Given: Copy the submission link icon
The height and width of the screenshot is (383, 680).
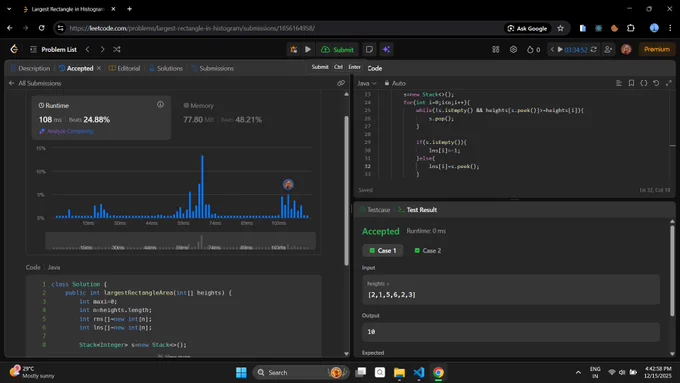Looking at the screenshot, I should pos(341,83).
